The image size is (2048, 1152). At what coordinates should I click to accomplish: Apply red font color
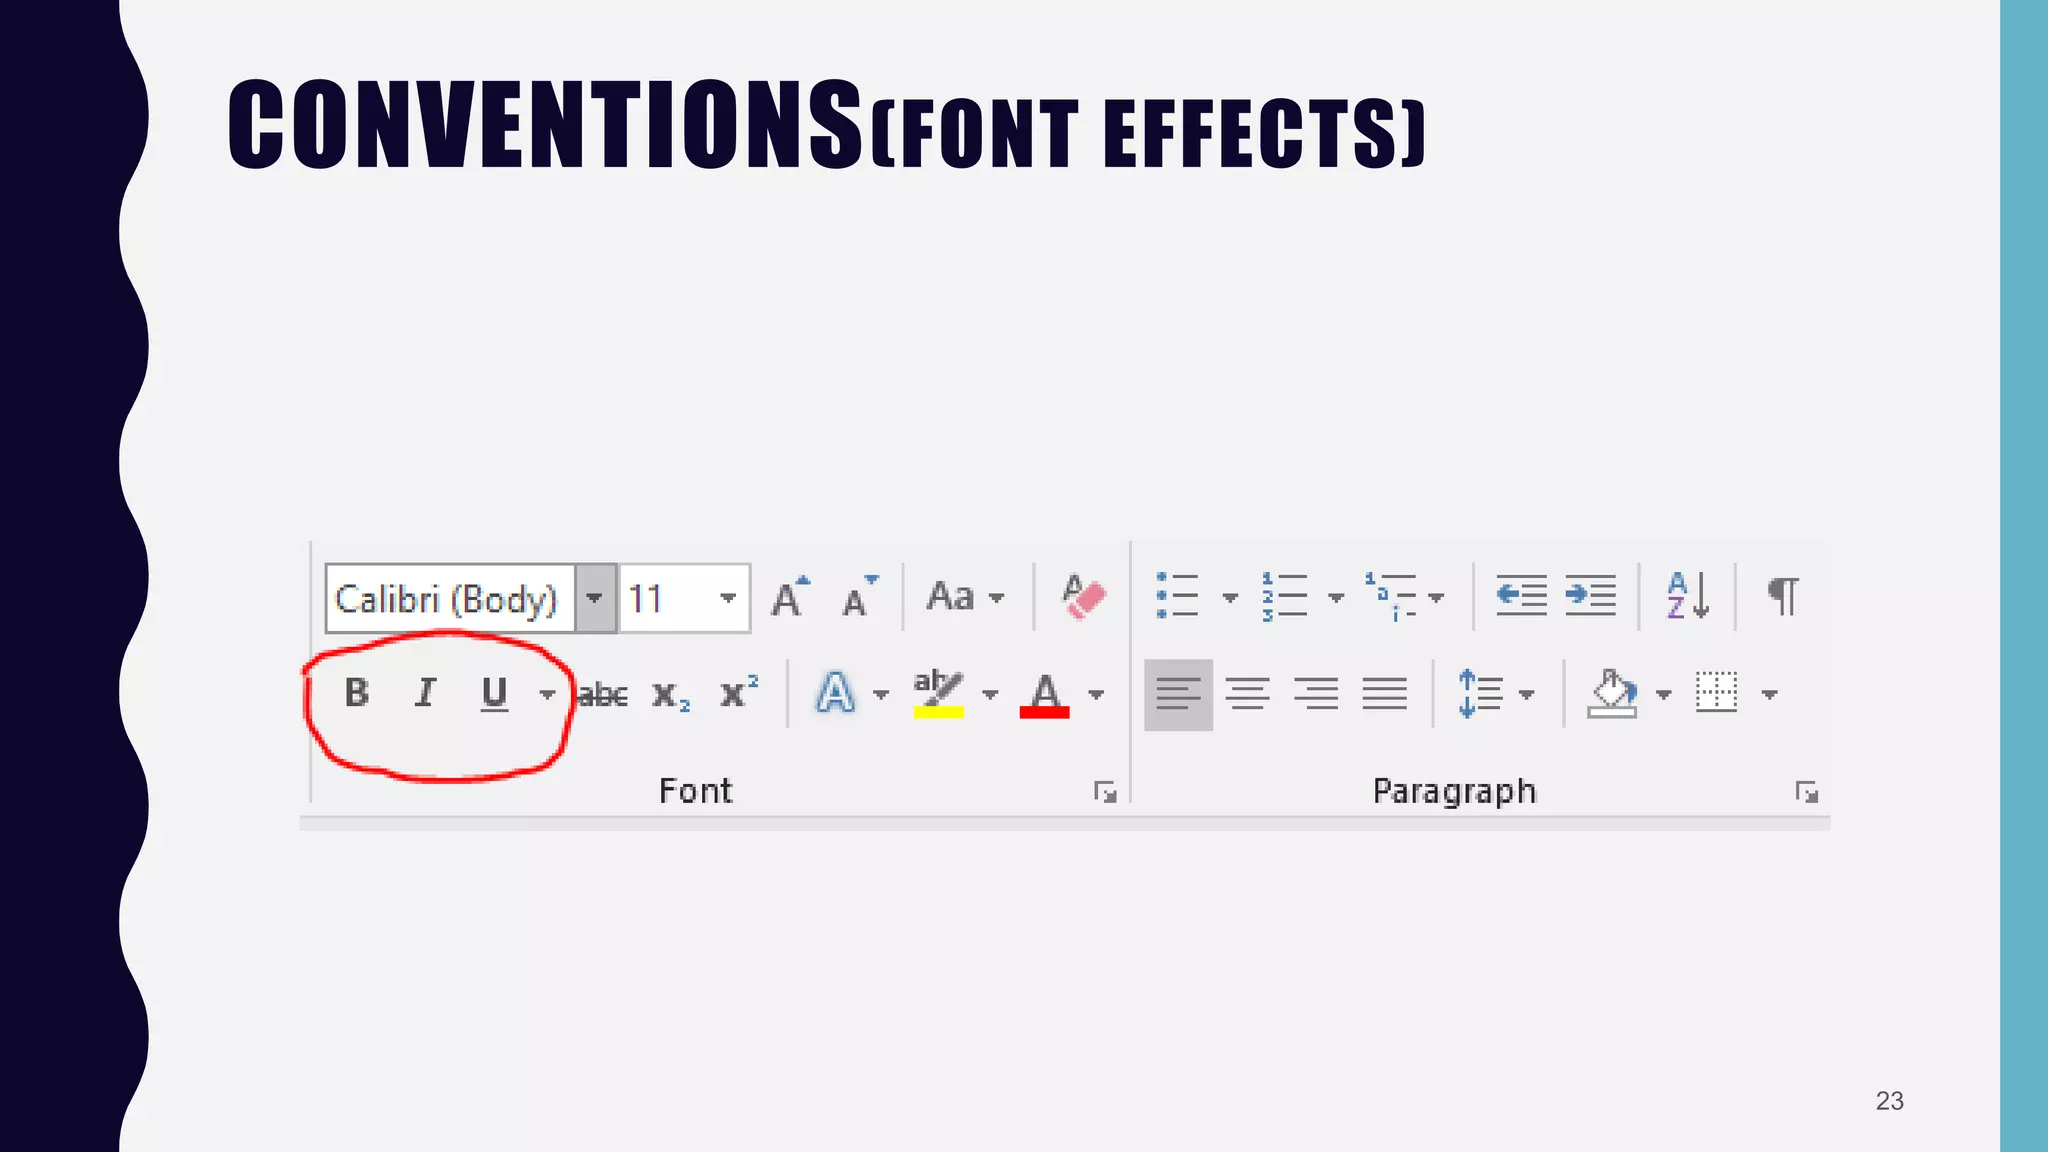click(x=1045, y=694)
